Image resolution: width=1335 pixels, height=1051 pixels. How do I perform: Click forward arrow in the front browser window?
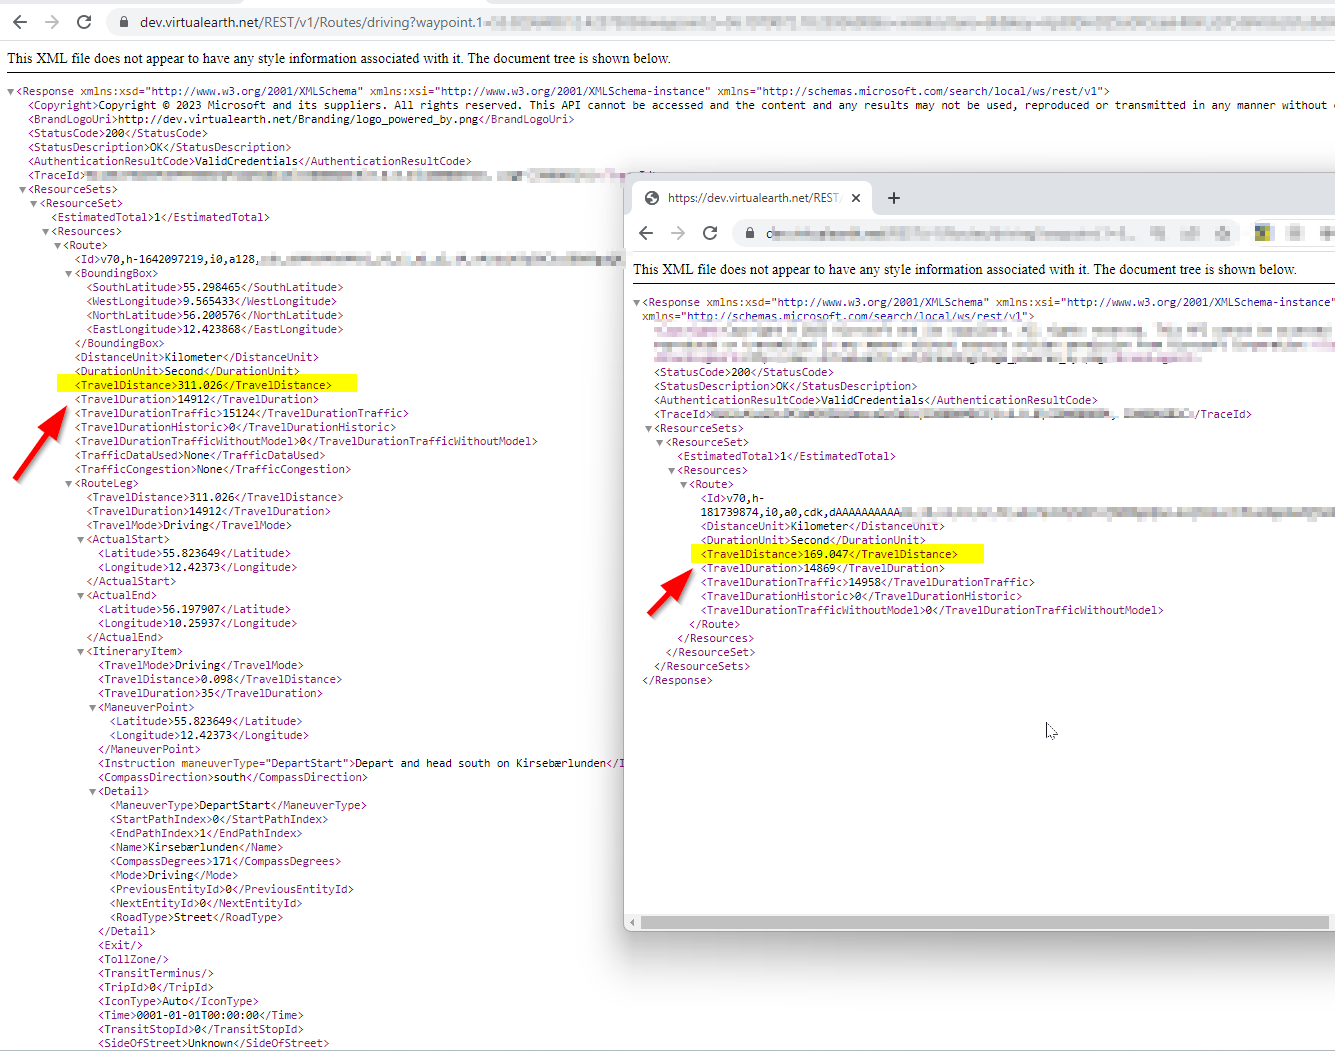click(x=678, y=233)
